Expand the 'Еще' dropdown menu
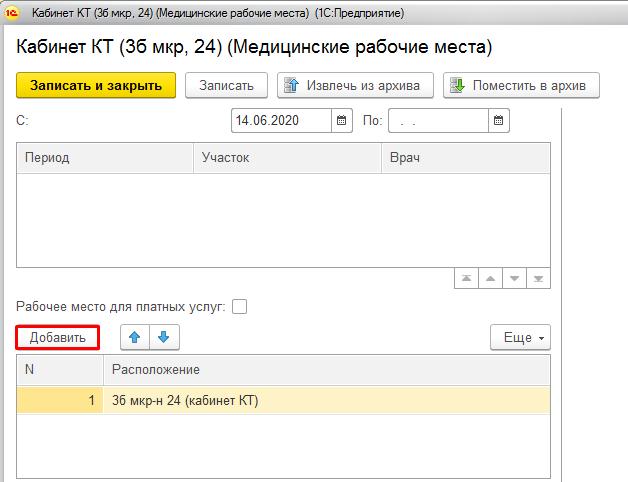Screen dimensions: 628x482 (520, 338)
